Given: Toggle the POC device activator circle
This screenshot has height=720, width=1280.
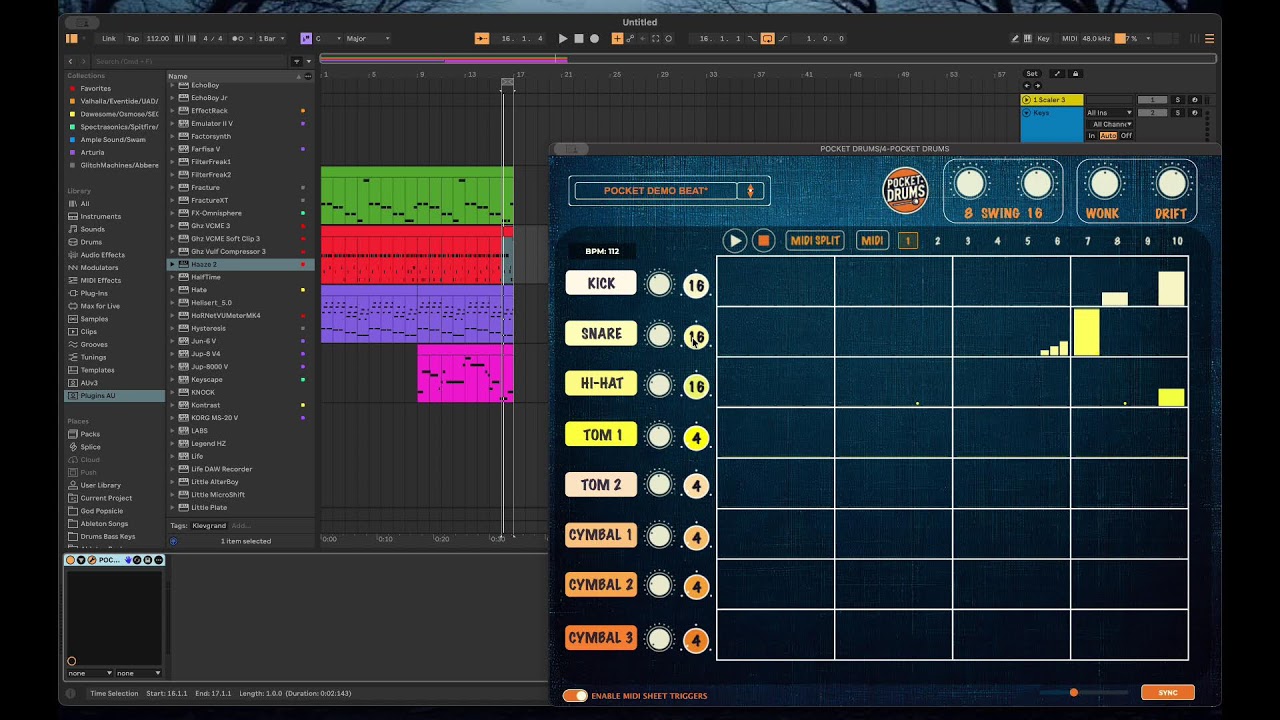Looking at the screenshot, I should pos(71,560).
